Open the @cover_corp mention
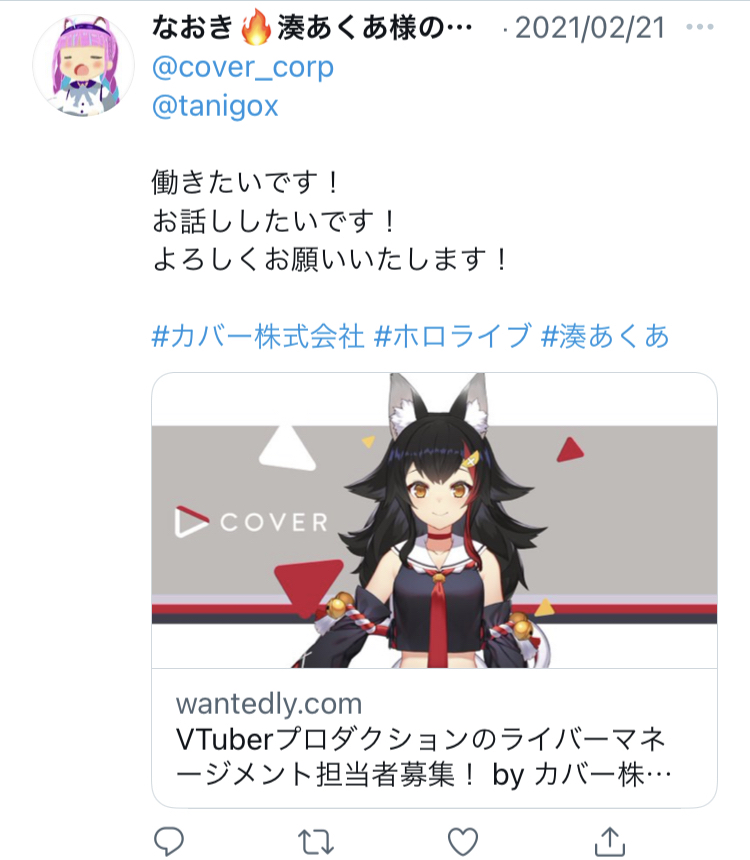This screenshot has width=750, height=860. pyautogui.click(x=243, y=68)
